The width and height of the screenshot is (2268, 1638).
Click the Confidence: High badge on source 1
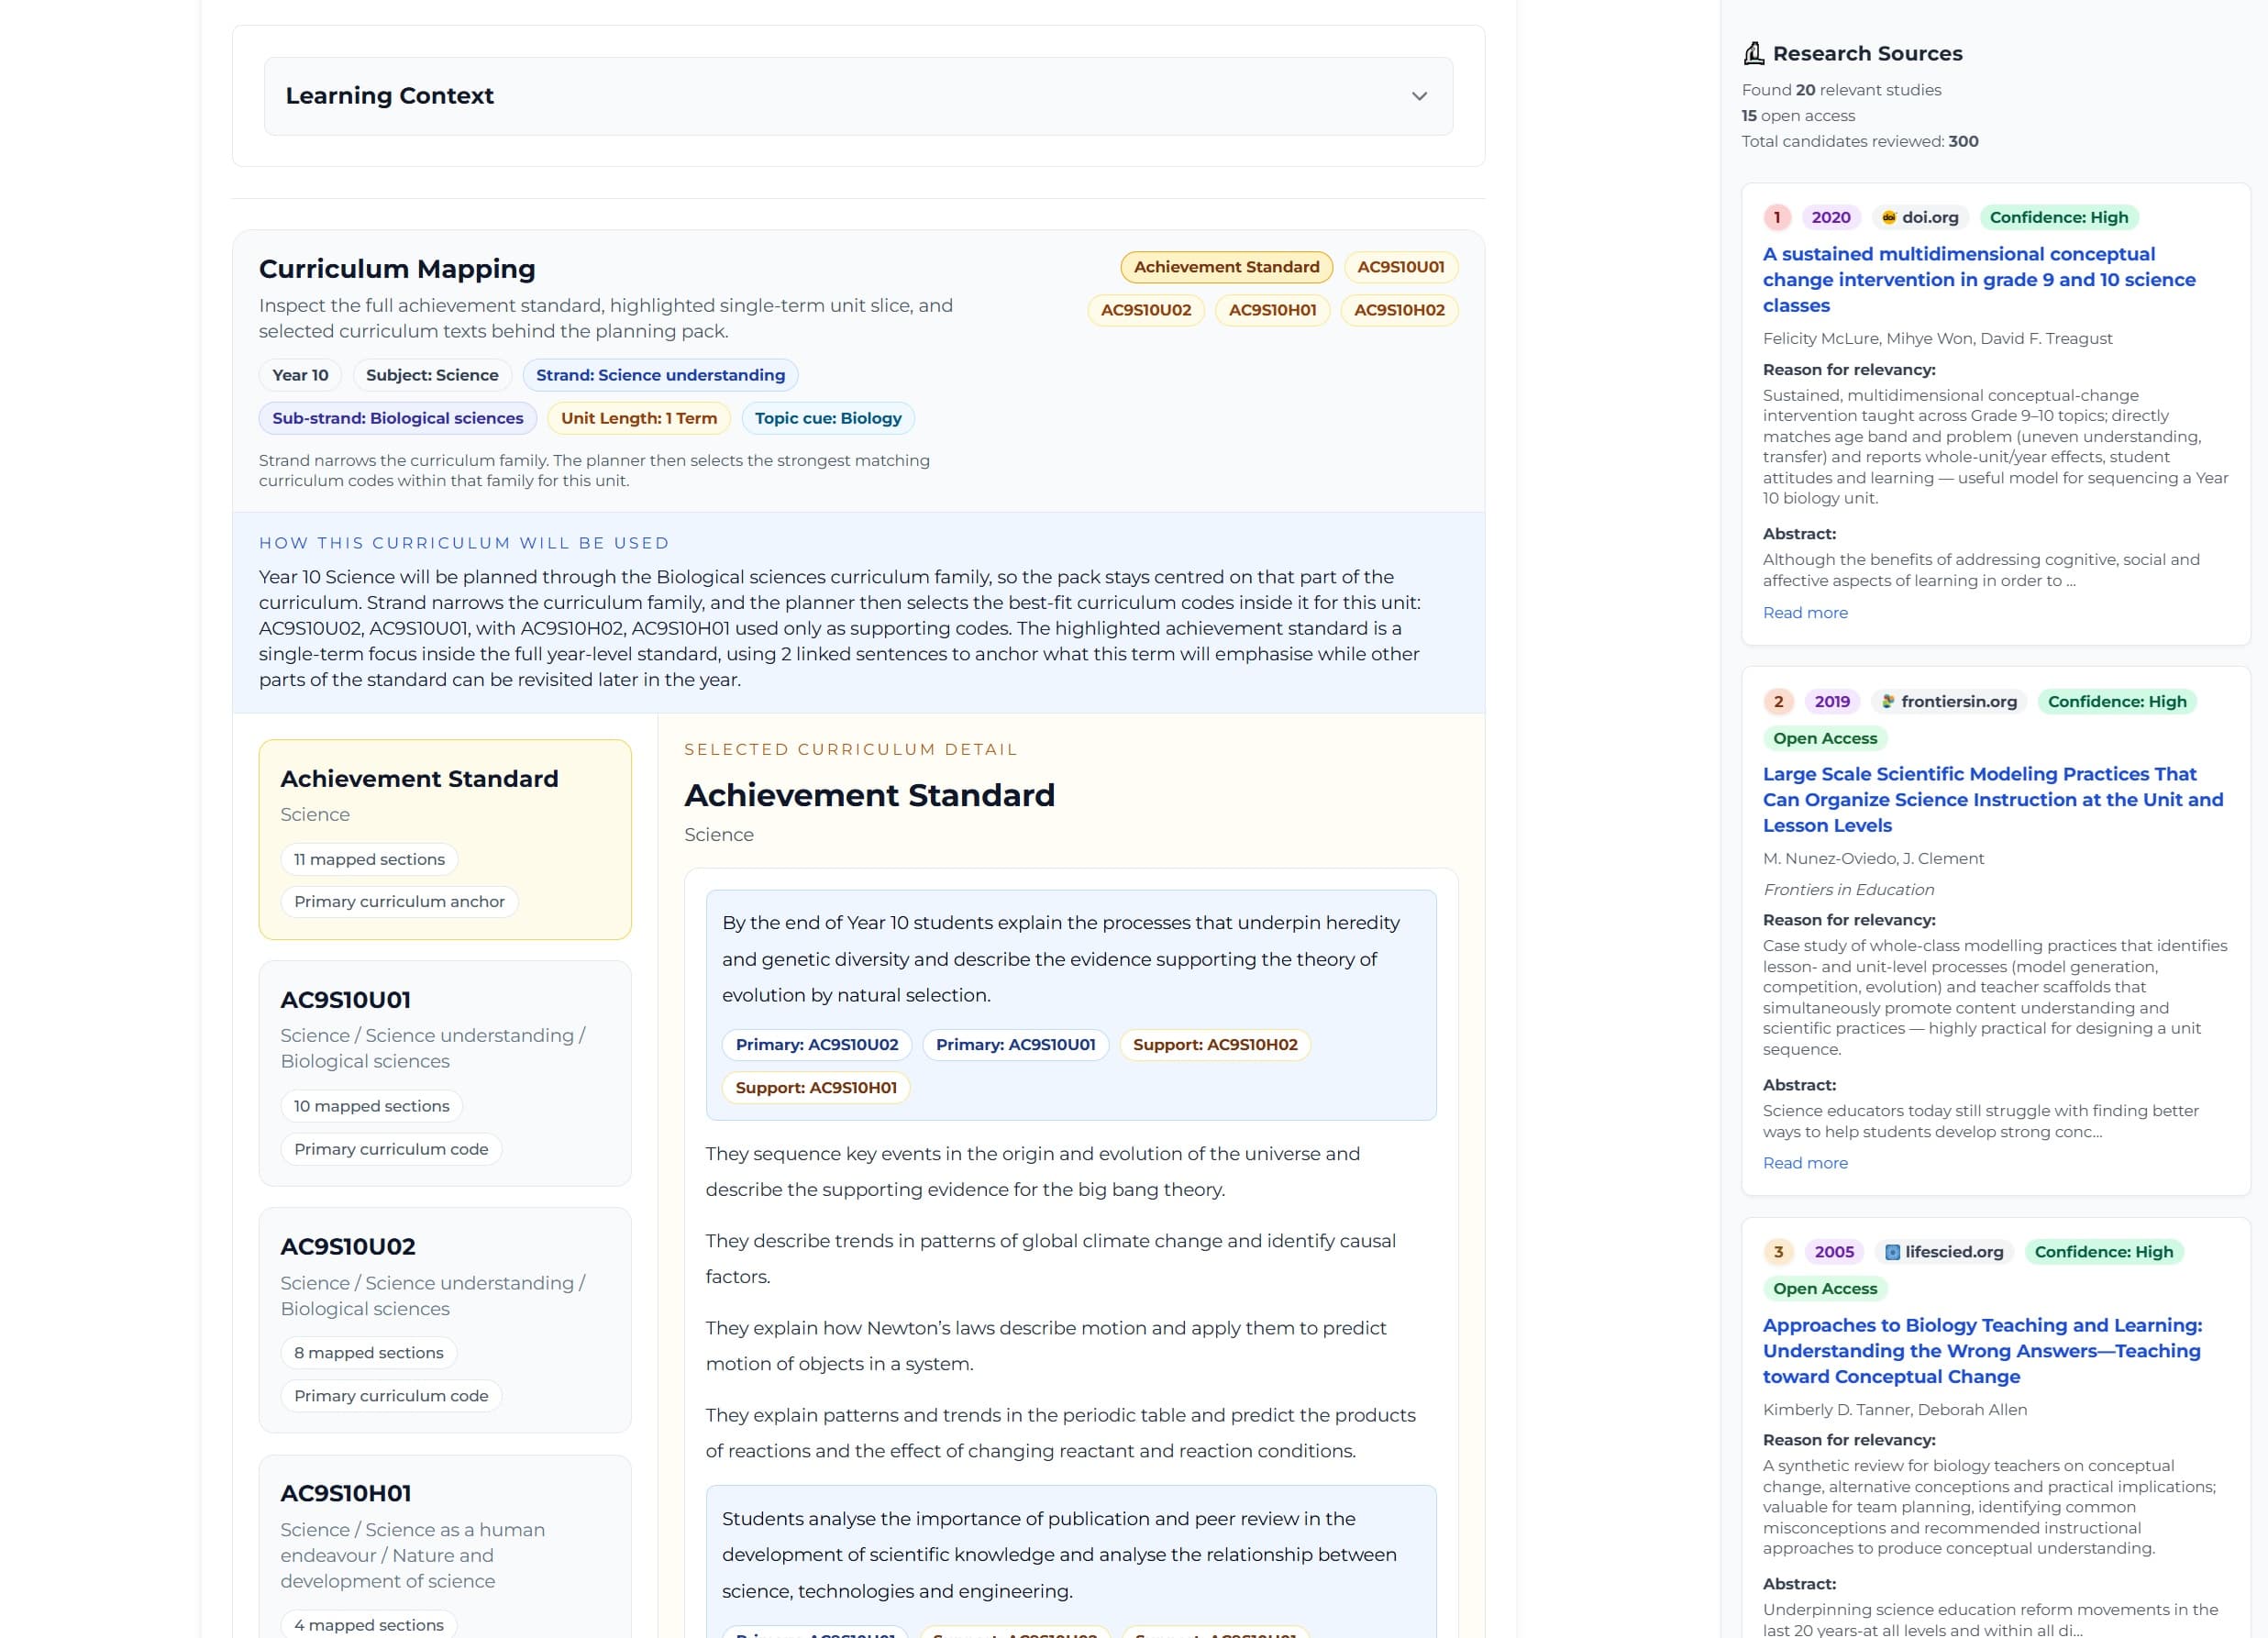pyautogui.click(x=2059, y=217)
